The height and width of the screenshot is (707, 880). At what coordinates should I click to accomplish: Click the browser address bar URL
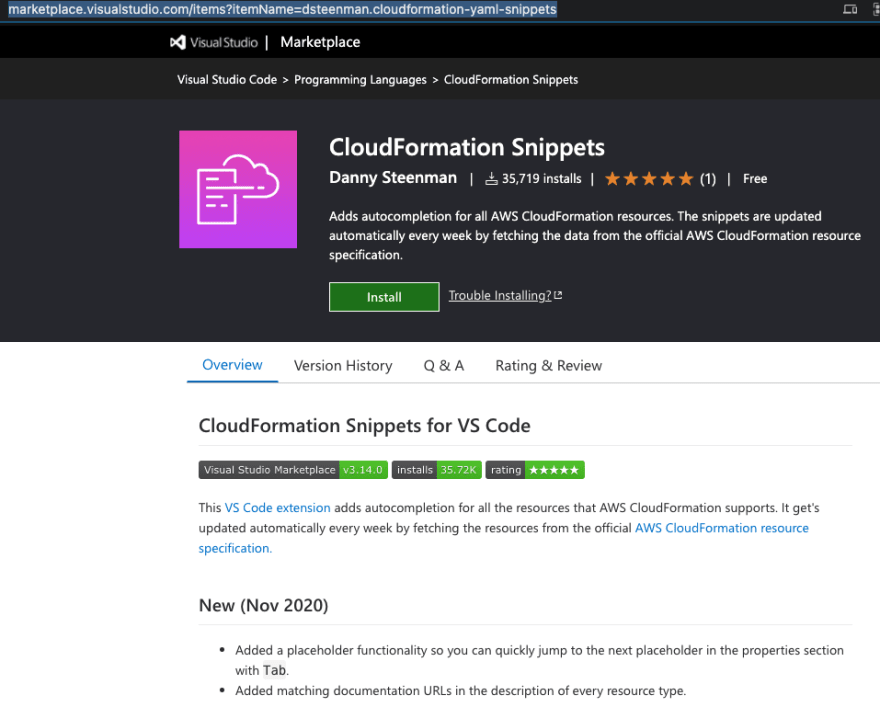click(x=282, y=10)
